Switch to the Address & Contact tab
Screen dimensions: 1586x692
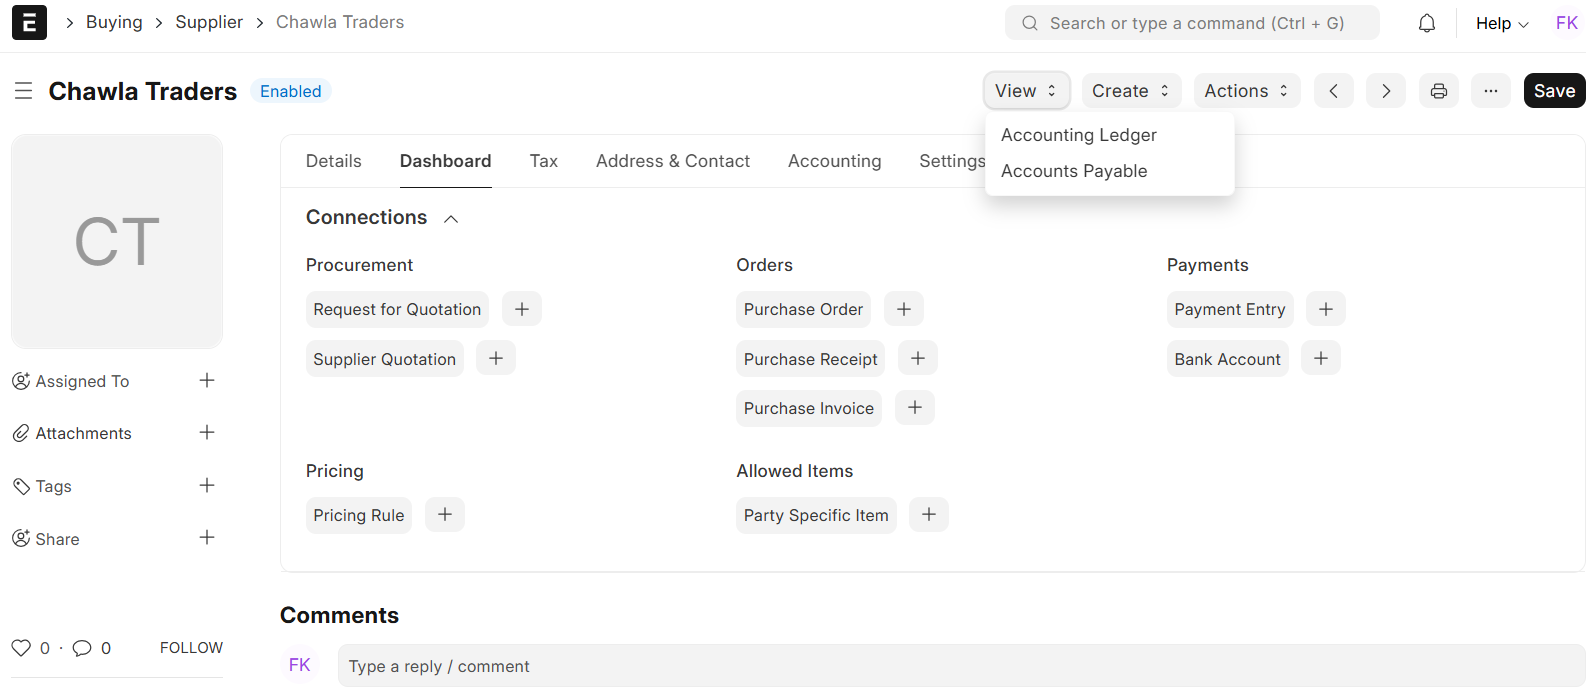[672, 161]
